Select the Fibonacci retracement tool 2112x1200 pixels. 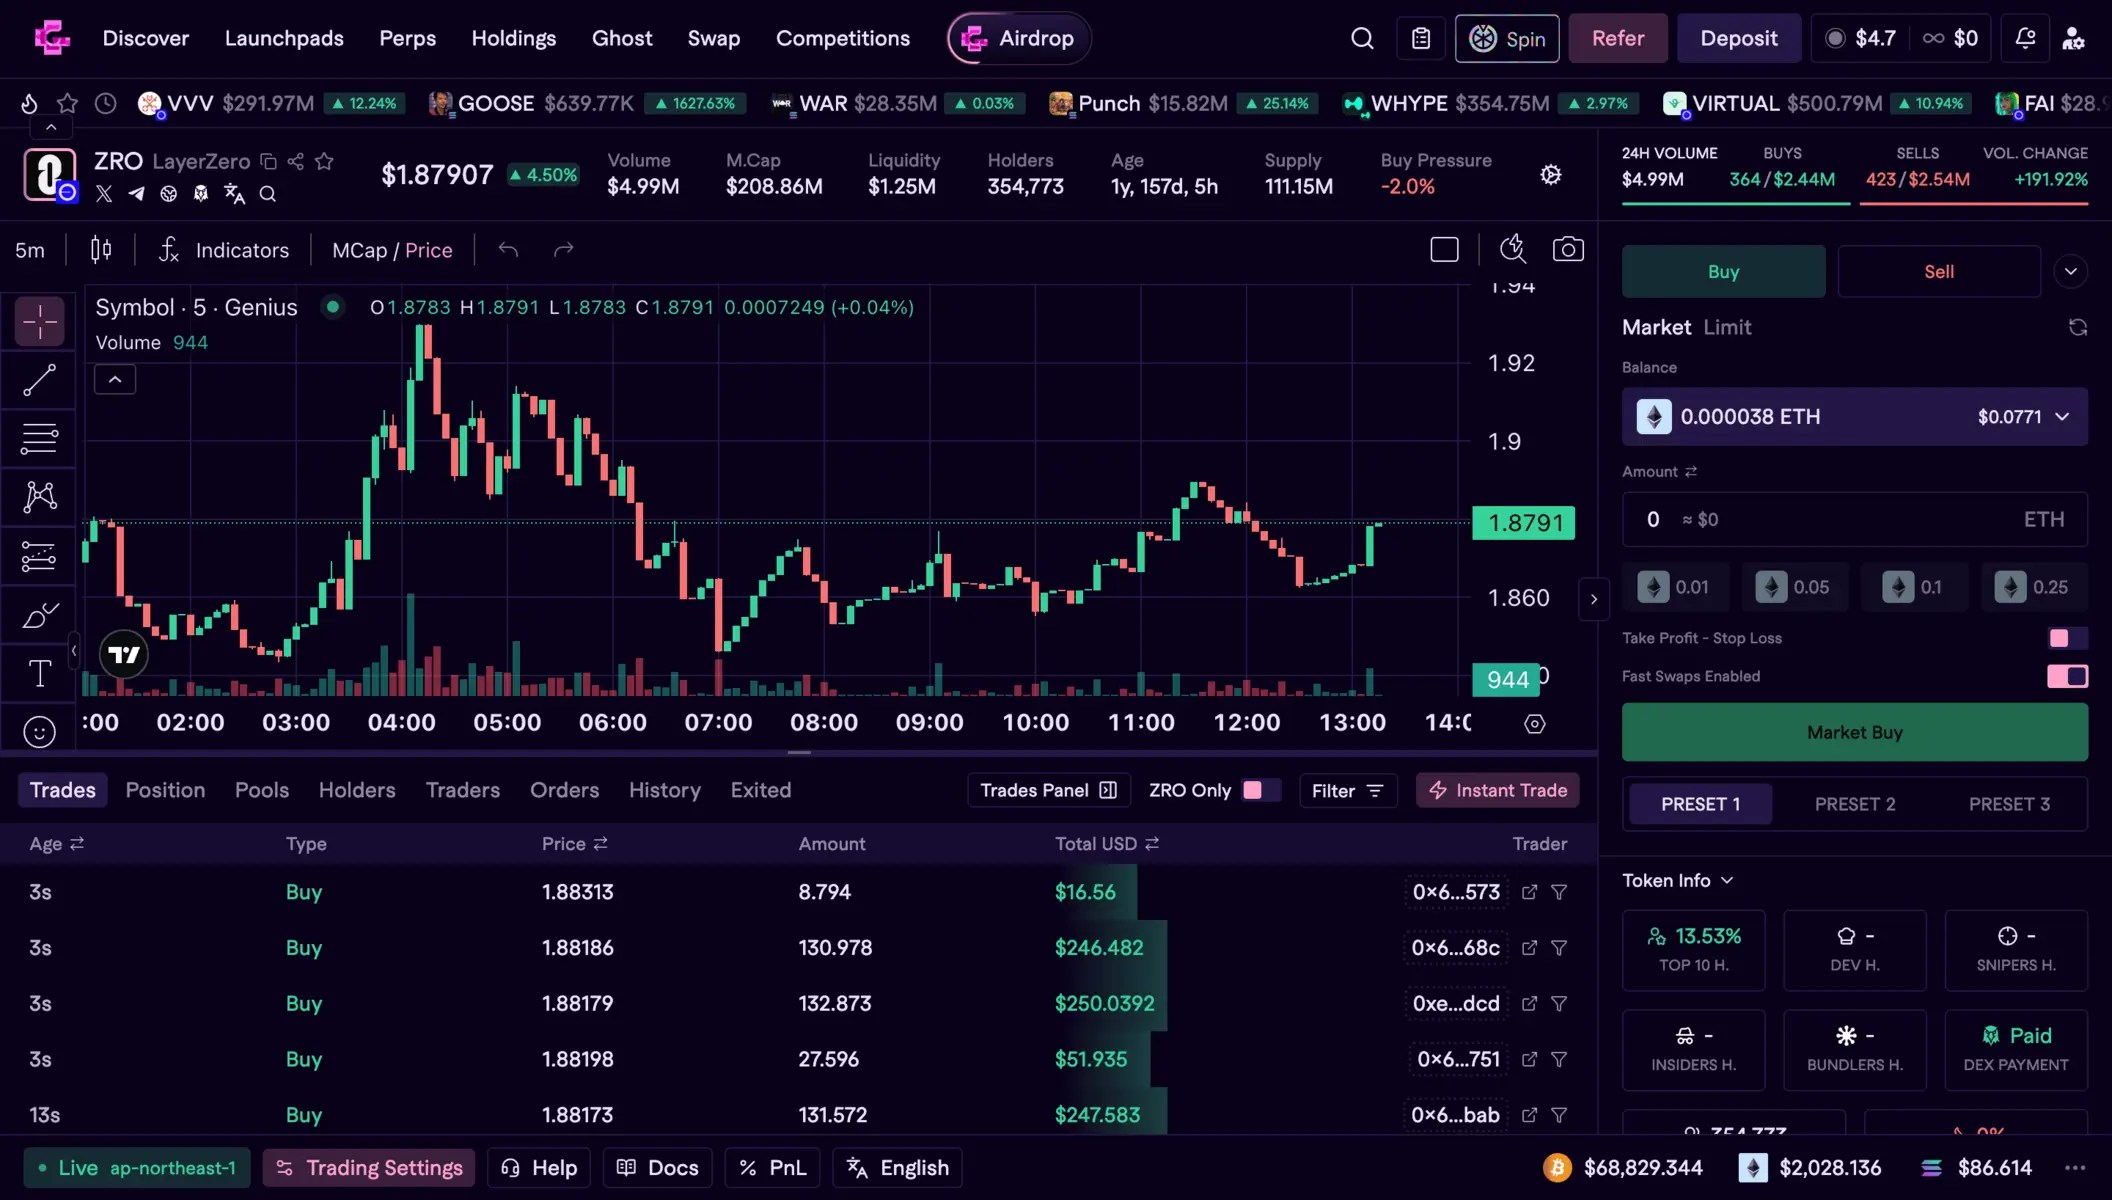pos(40,438)
